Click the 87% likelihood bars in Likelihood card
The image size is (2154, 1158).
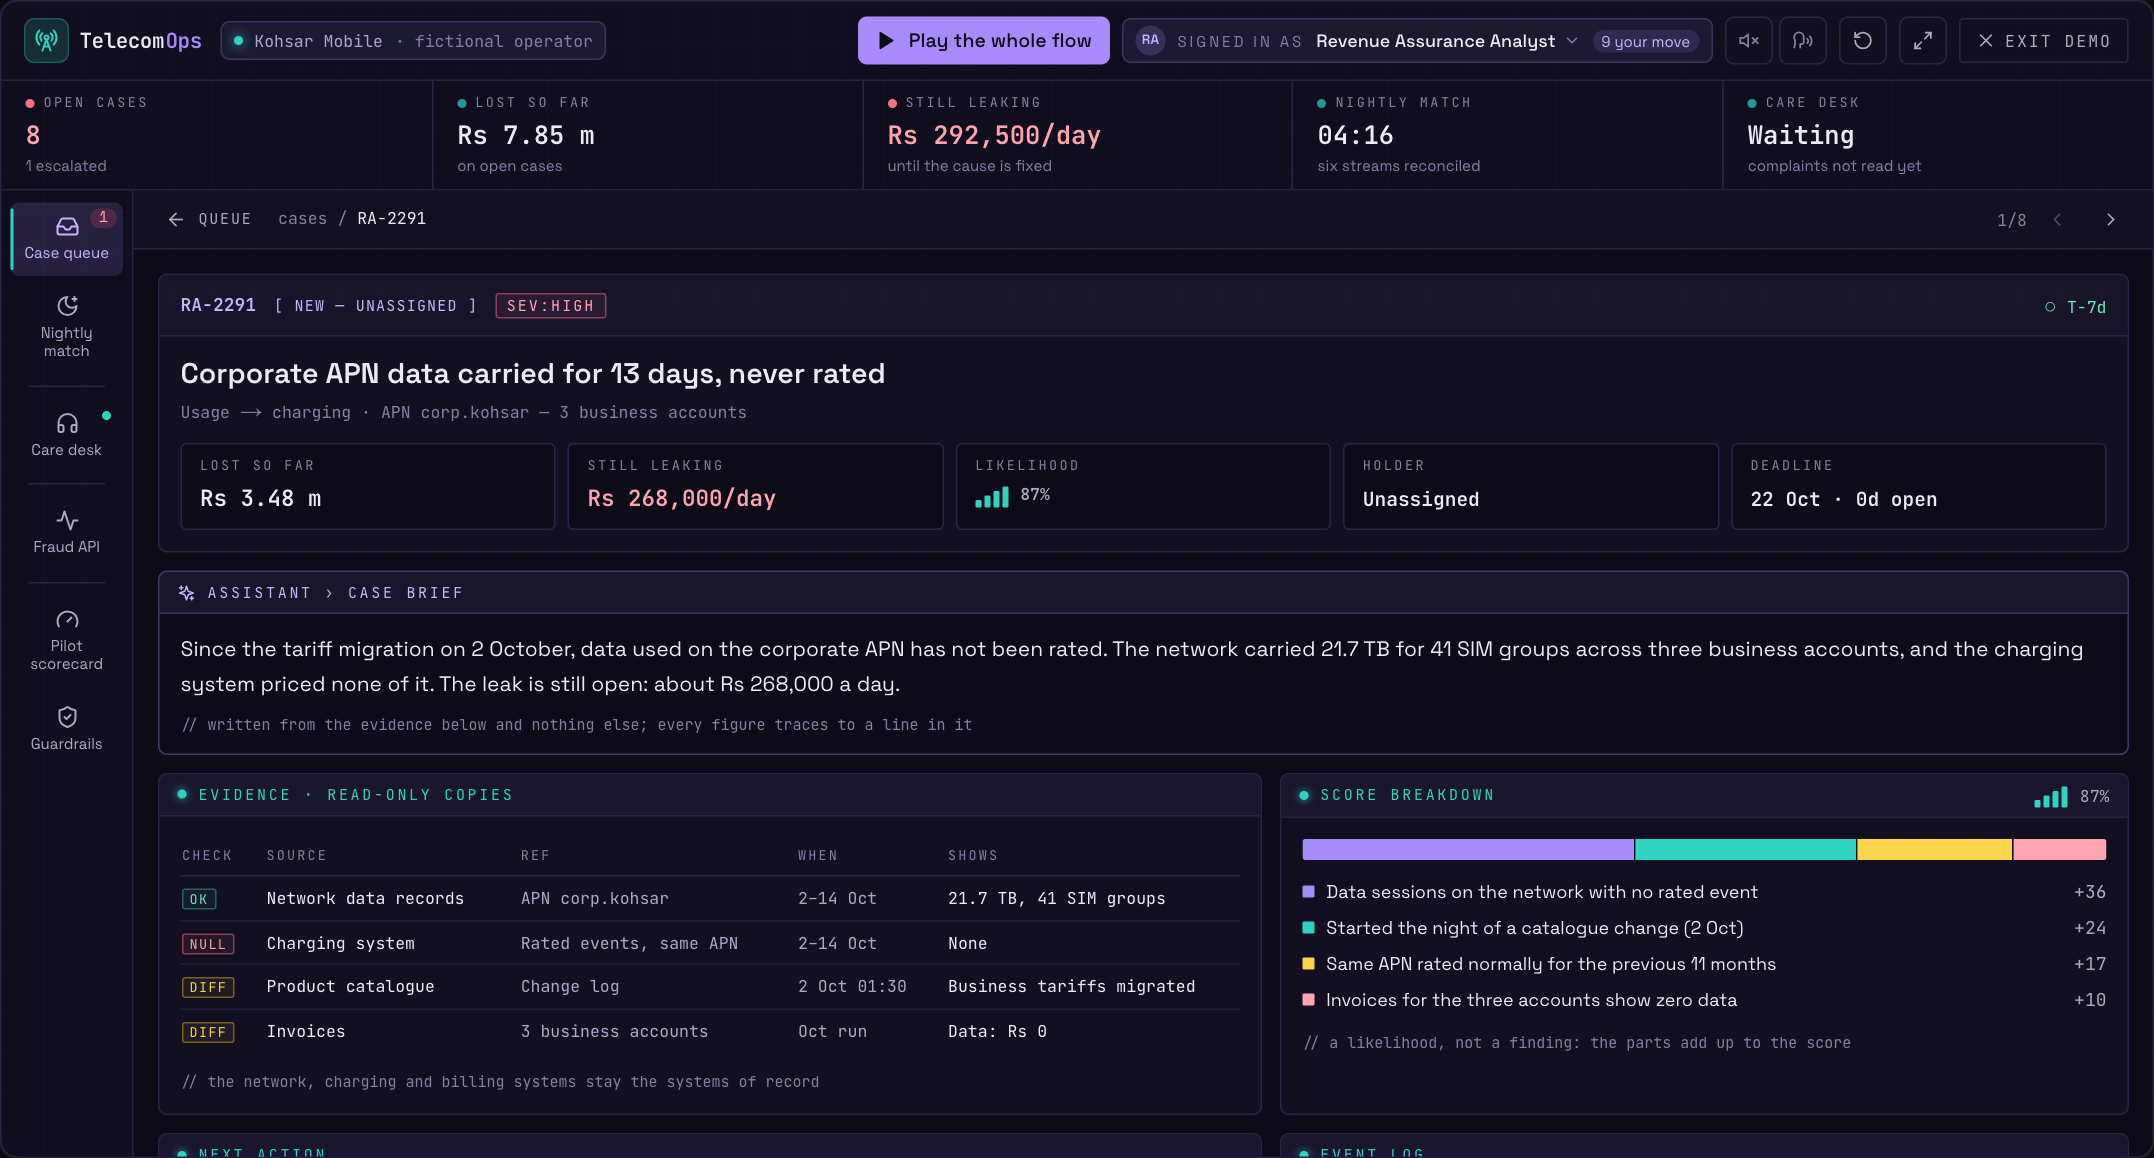click(992, 495)
